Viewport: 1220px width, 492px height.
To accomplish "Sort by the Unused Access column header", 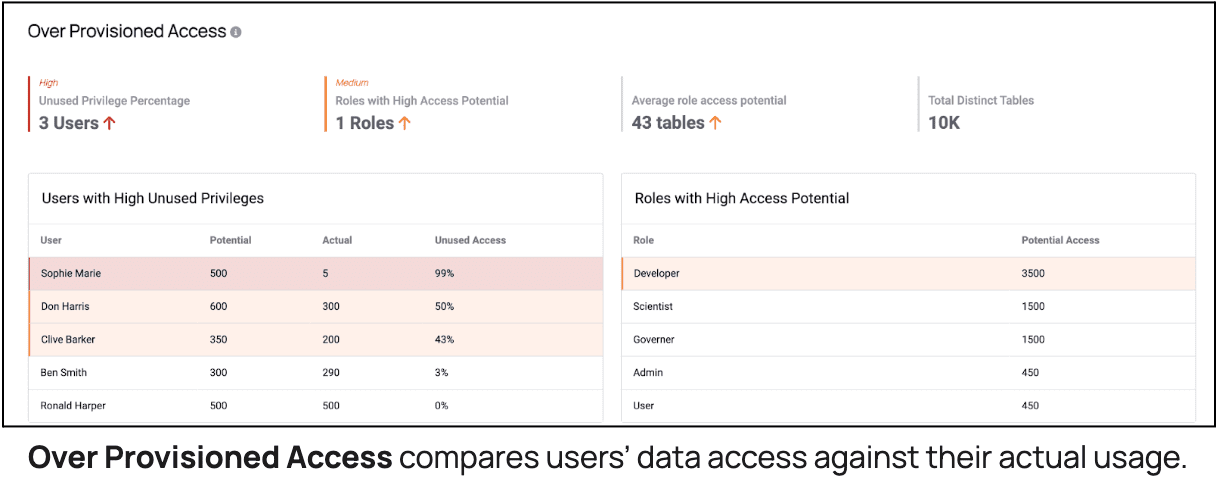I will [470, 240].
